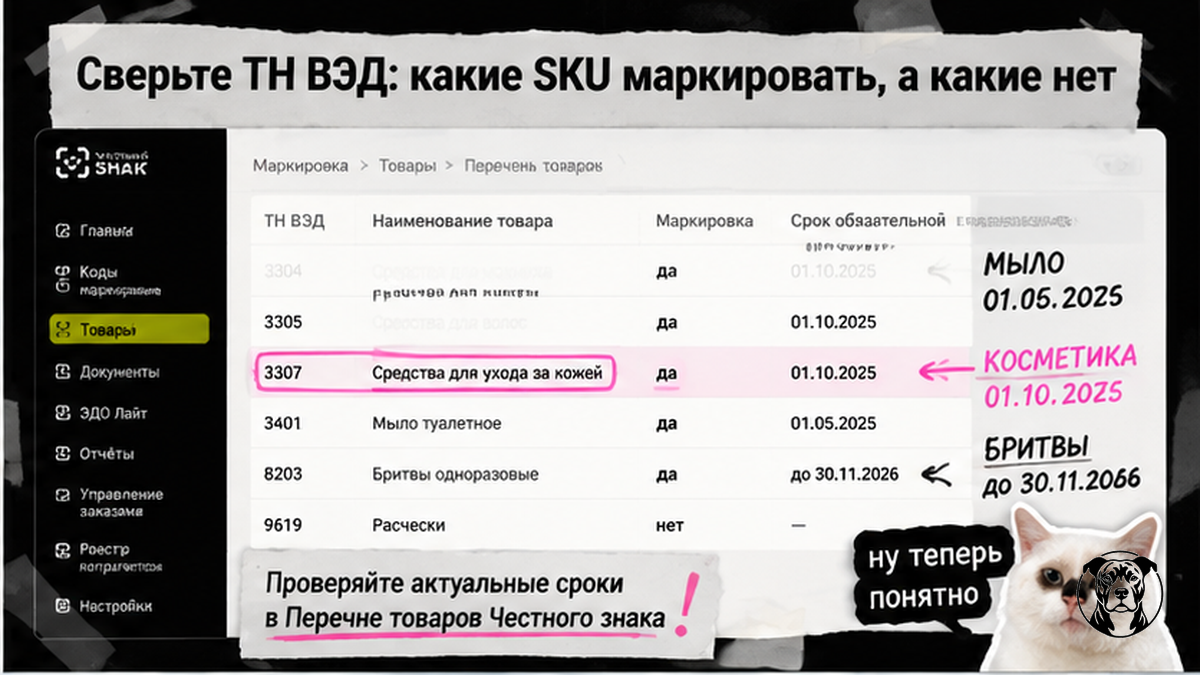
Task: Select code 8203 in the table
Action: [283, 474]
